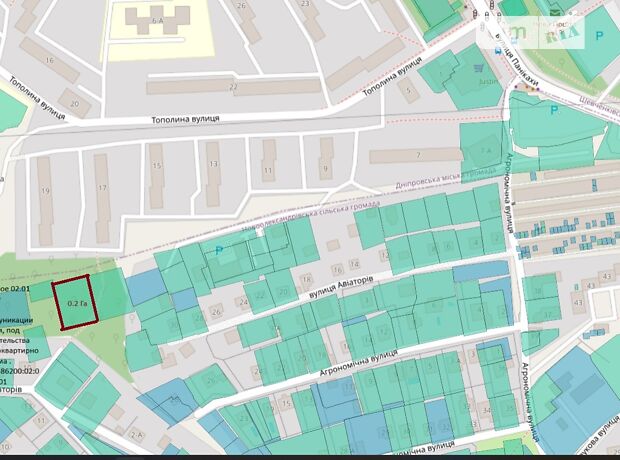Select the red-outlined 0.2 Га land parcel
The height and width of the screenshot is (460, 620).
(x=77, y=302)
